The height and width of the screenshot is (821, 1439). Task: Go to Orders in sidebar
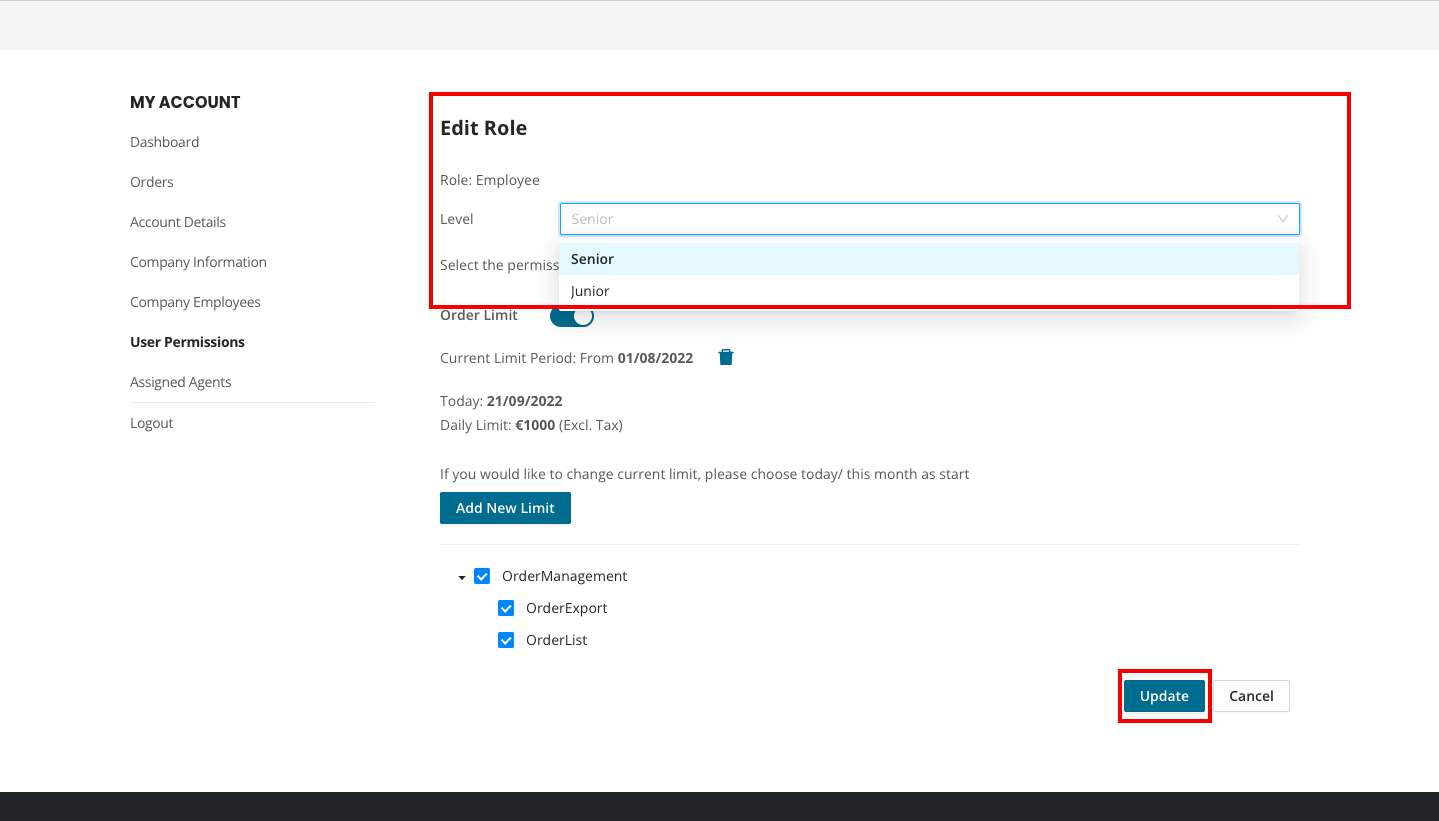coord(152,182)
